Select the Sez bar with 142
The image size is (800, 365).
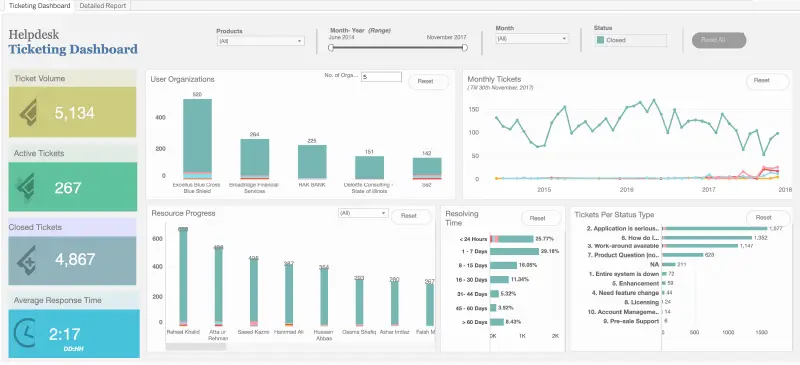tap(427, 168)
